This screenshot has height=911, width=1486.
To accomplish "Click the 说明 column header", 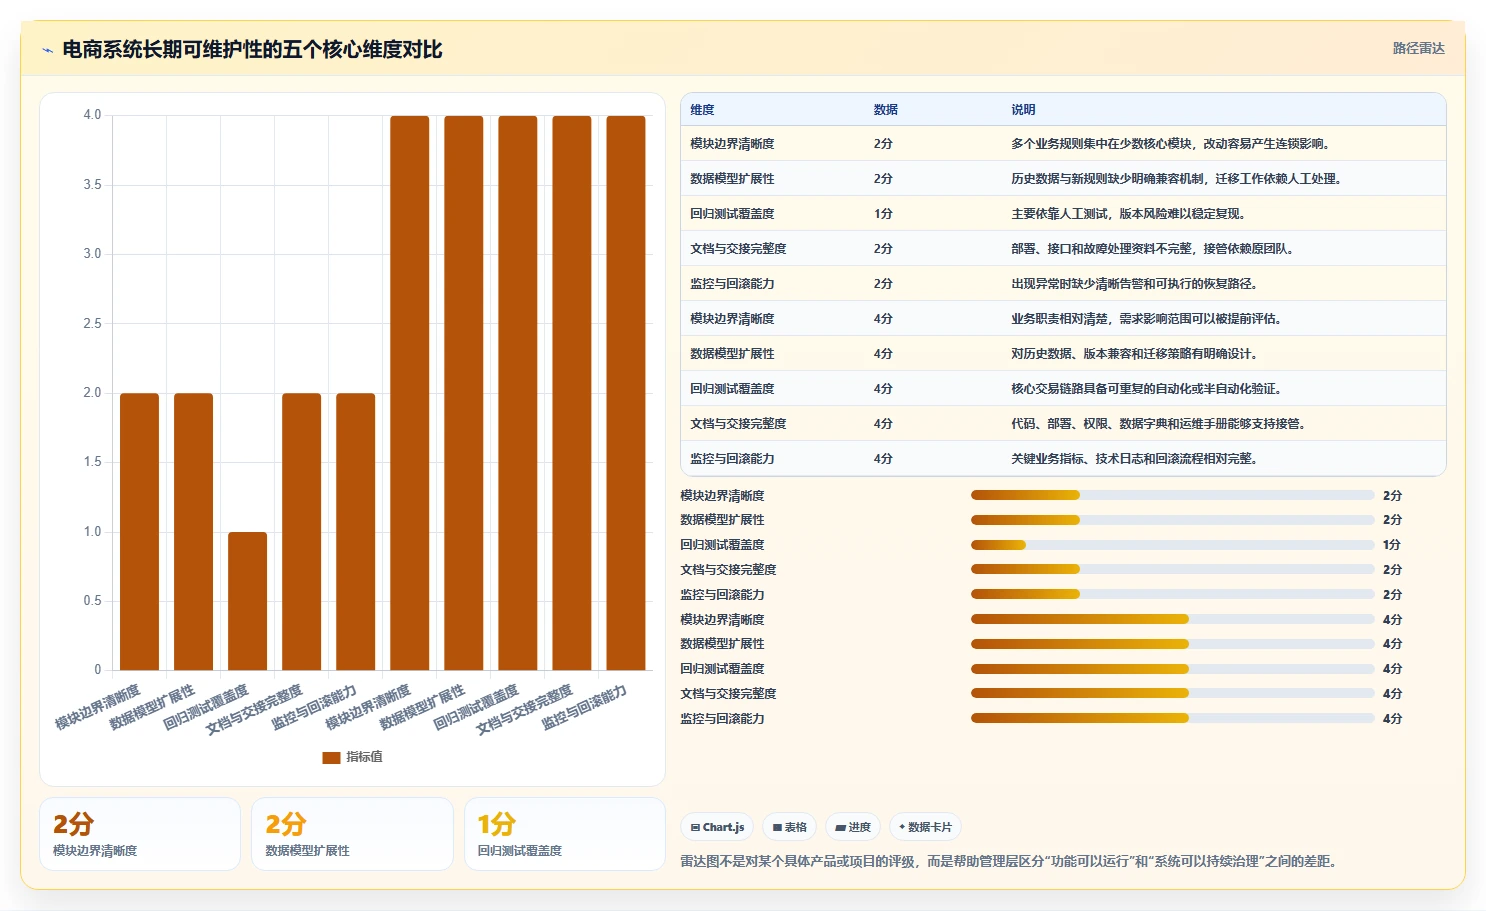I will (1023, 110).
